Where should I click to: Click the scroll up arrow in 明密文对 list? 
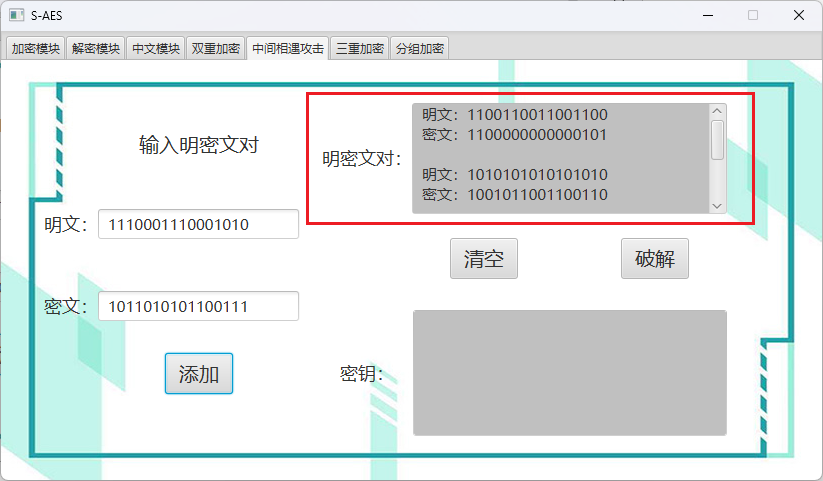(x=717, y=111)
